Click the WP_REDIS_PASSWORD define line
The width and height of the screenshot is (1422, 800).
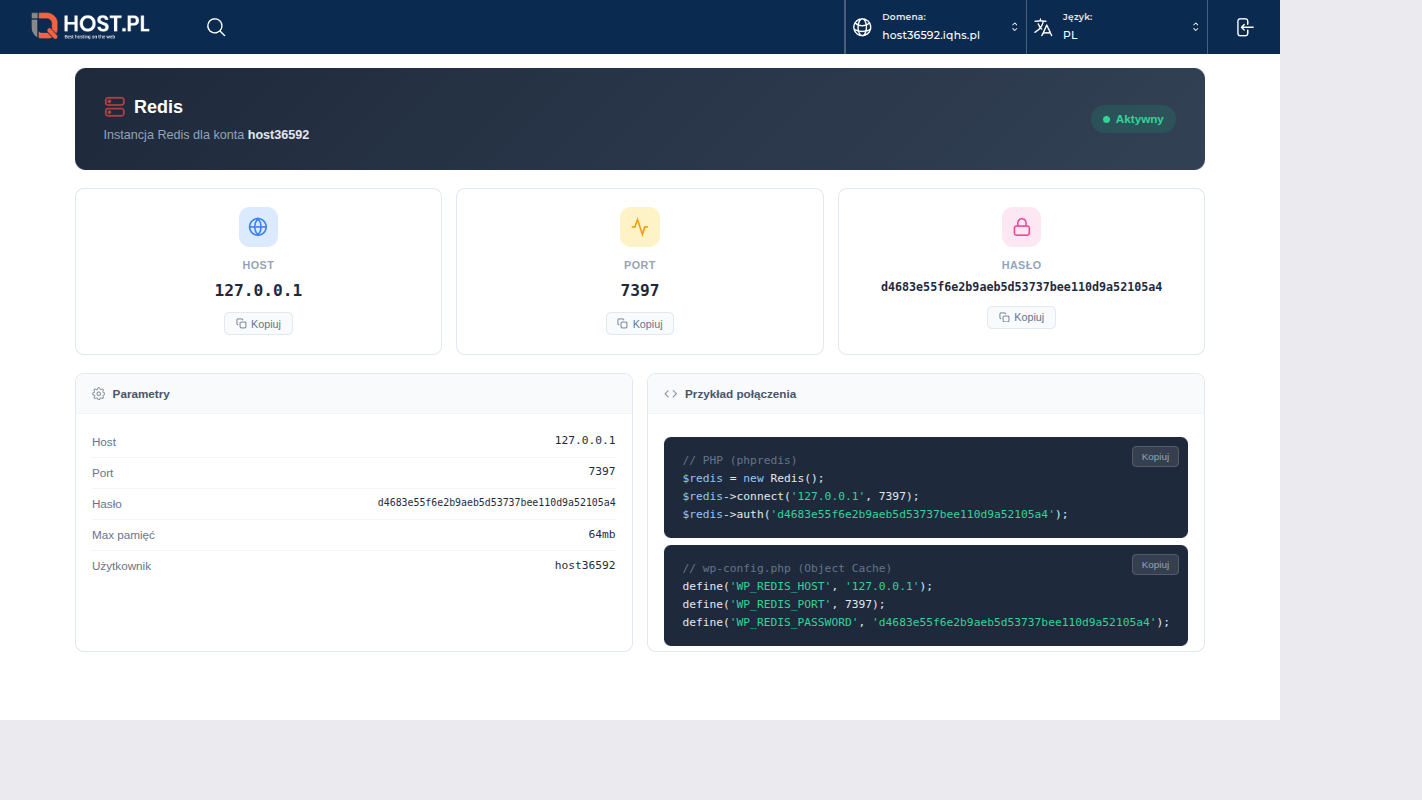coord(926,622)
